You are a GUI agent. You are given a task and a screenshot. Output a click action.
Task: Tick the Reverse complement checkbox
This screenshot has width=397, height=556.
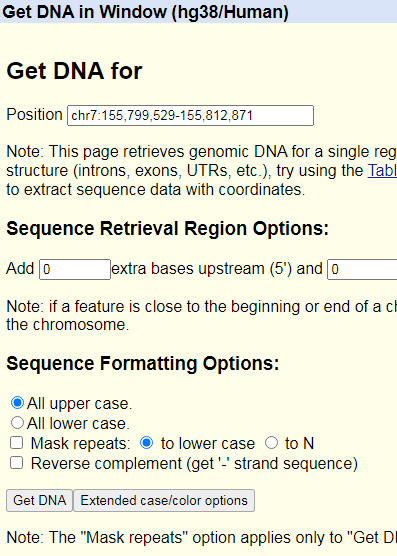(17, 463)
